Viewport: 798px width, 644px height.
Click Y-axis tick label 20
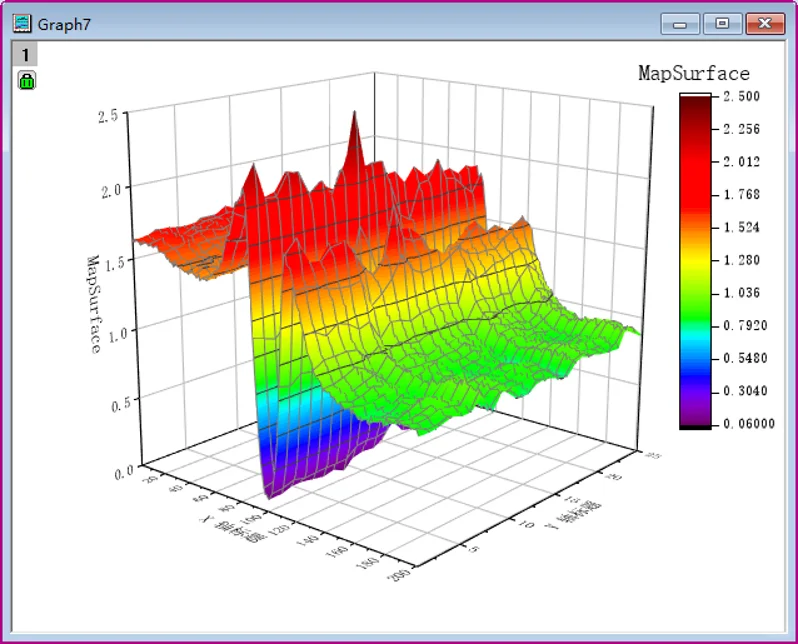click(x=615, y=477)
